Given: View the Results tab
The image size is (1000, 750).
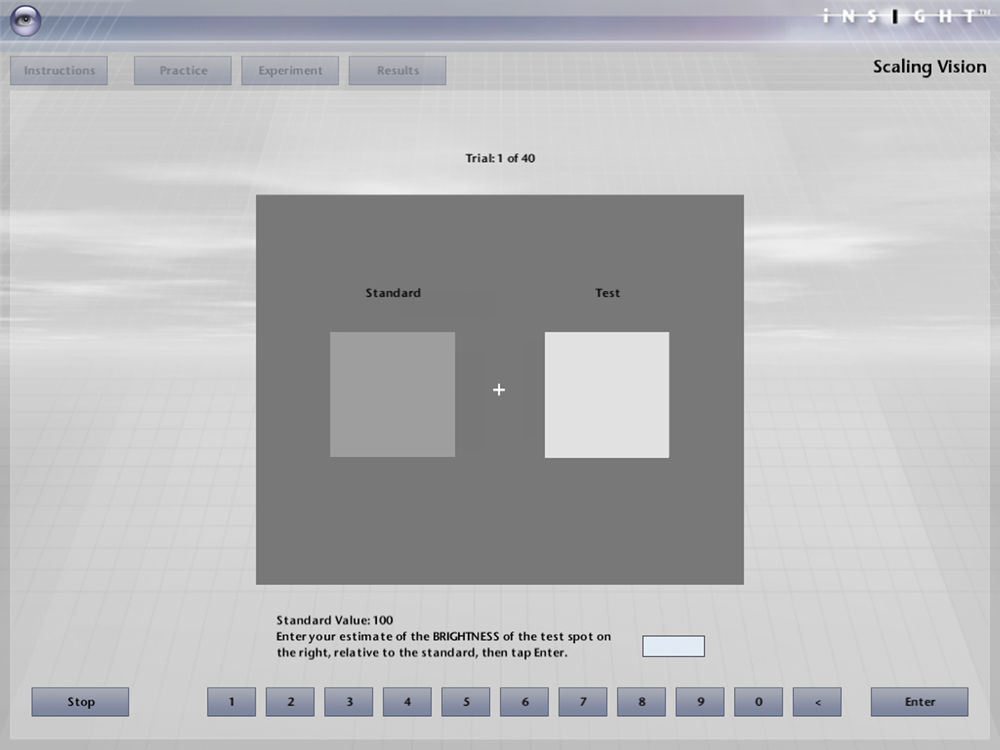Looking at the screenshot, I should (x=397, y=70).
